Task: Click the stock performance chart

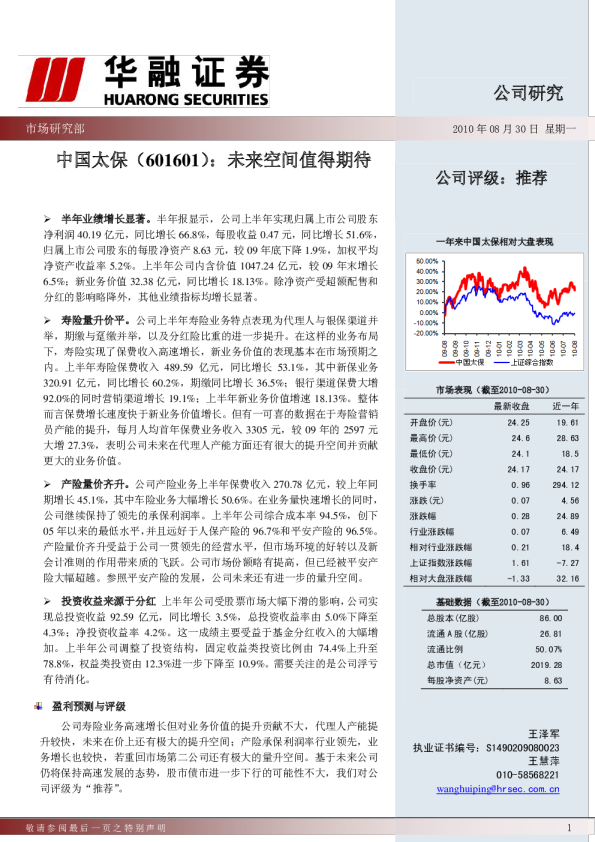Action: [494, 311]
